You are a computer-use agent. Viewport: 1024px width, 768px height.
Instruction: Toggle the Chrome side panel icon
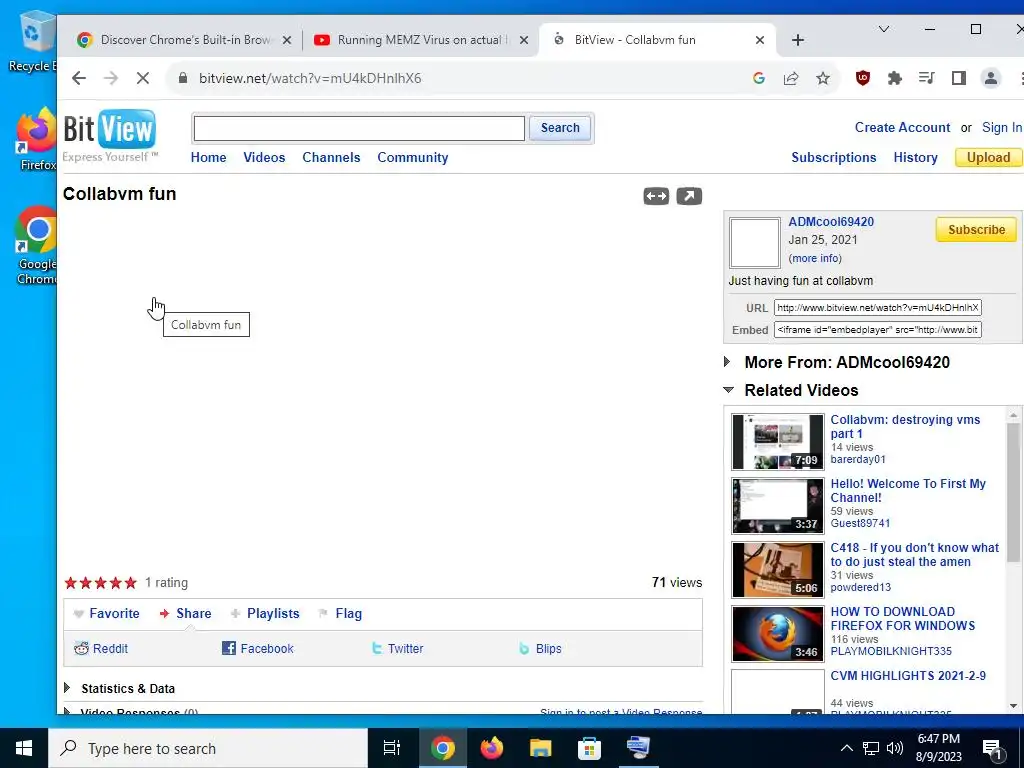point(959,78)
